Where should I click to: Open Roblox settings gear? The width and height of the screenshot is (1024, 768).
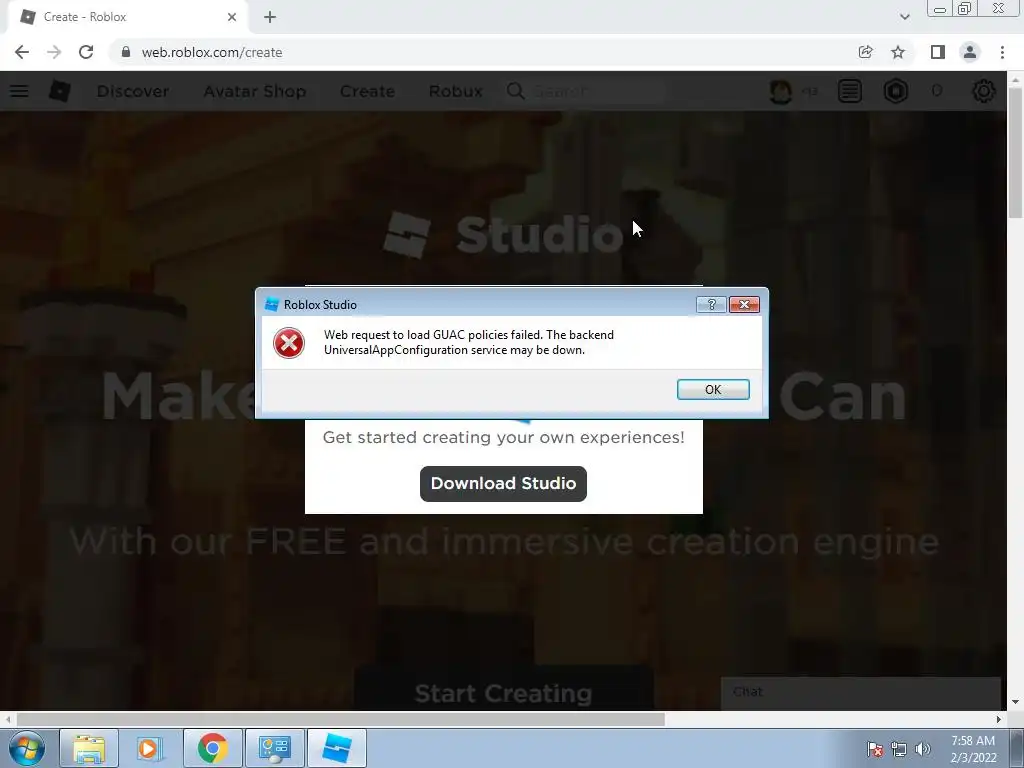(984, 91)
